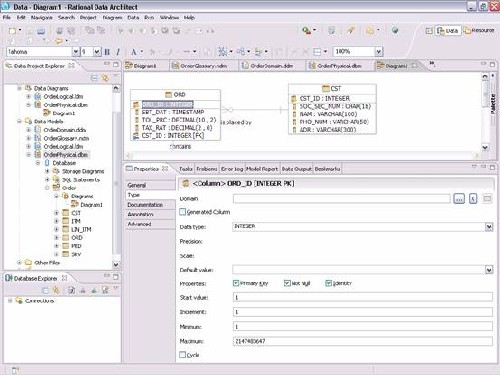Open the font size dropdown
Viewport: 500px width, 375px height.
click(x=97, y=52)
